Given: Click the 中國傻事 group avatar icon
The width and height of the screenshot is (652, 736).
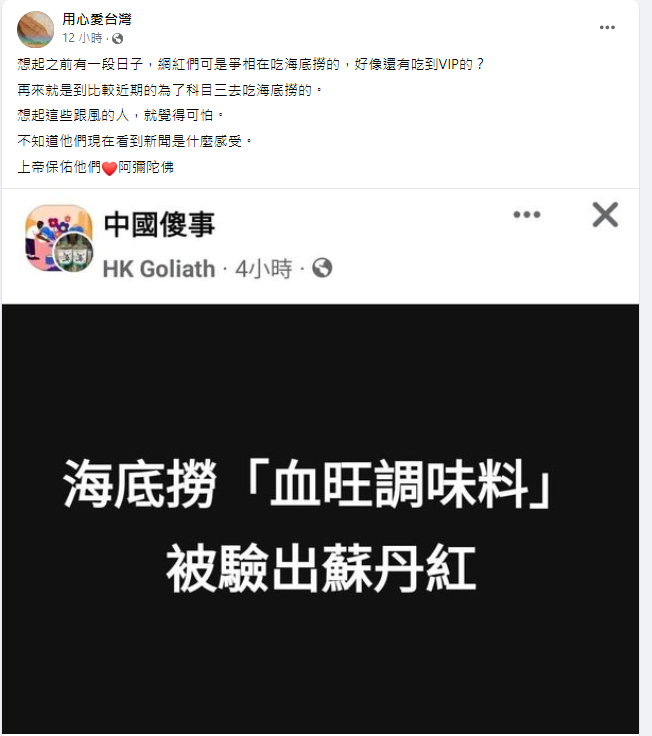Looking at the screenshot, I should pyautogui.click(x=59, y=238).
